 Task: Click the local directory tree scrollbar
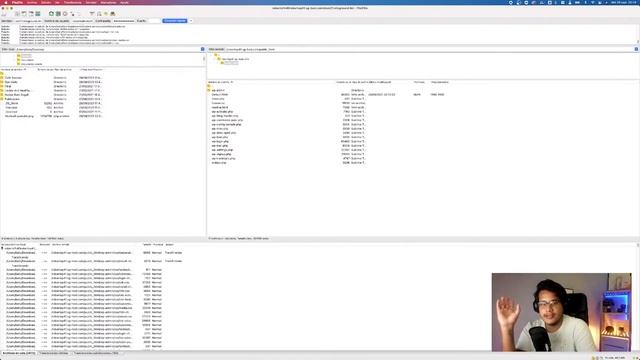tap(204, 59)
